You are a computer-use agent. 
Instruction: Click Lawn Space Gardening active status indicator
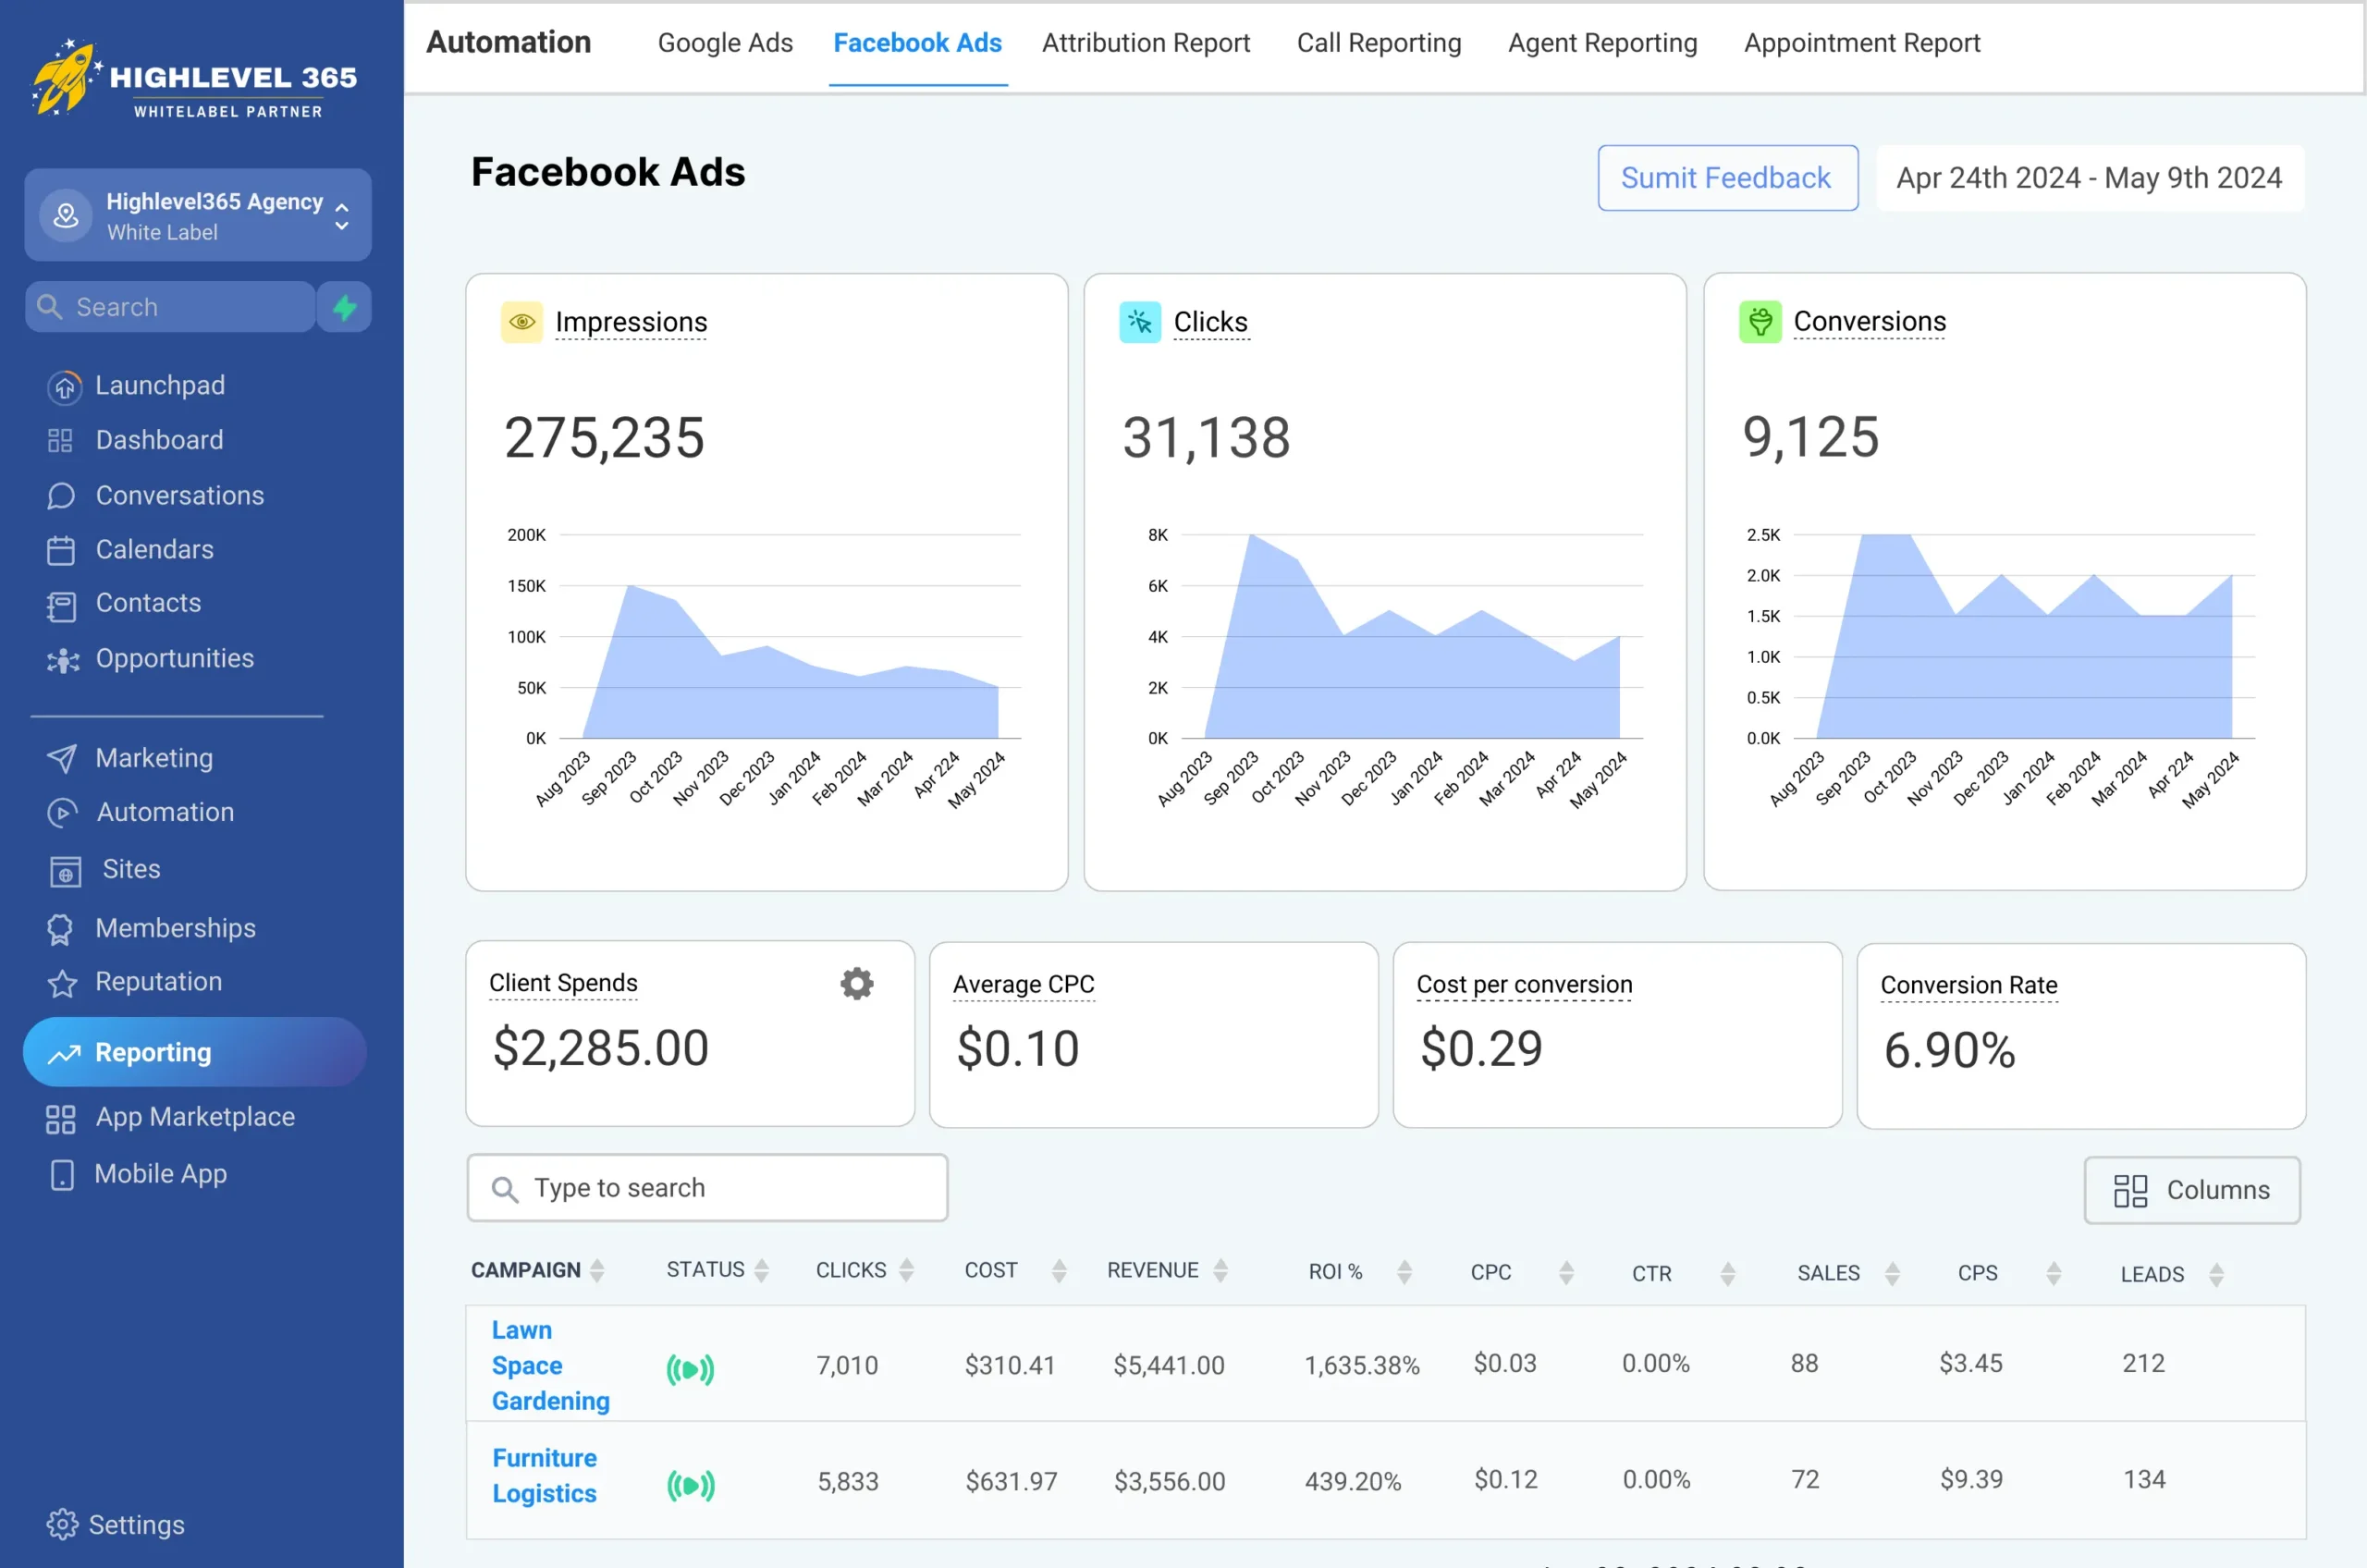690,1368
